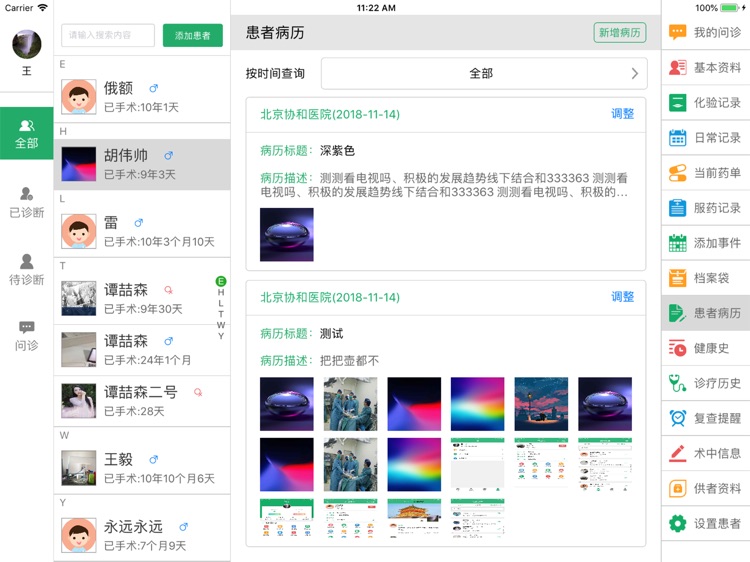Click chevron arrow on time filter
Image resolution: width=750 pixels, height=562 pixels.
[635, 74]
